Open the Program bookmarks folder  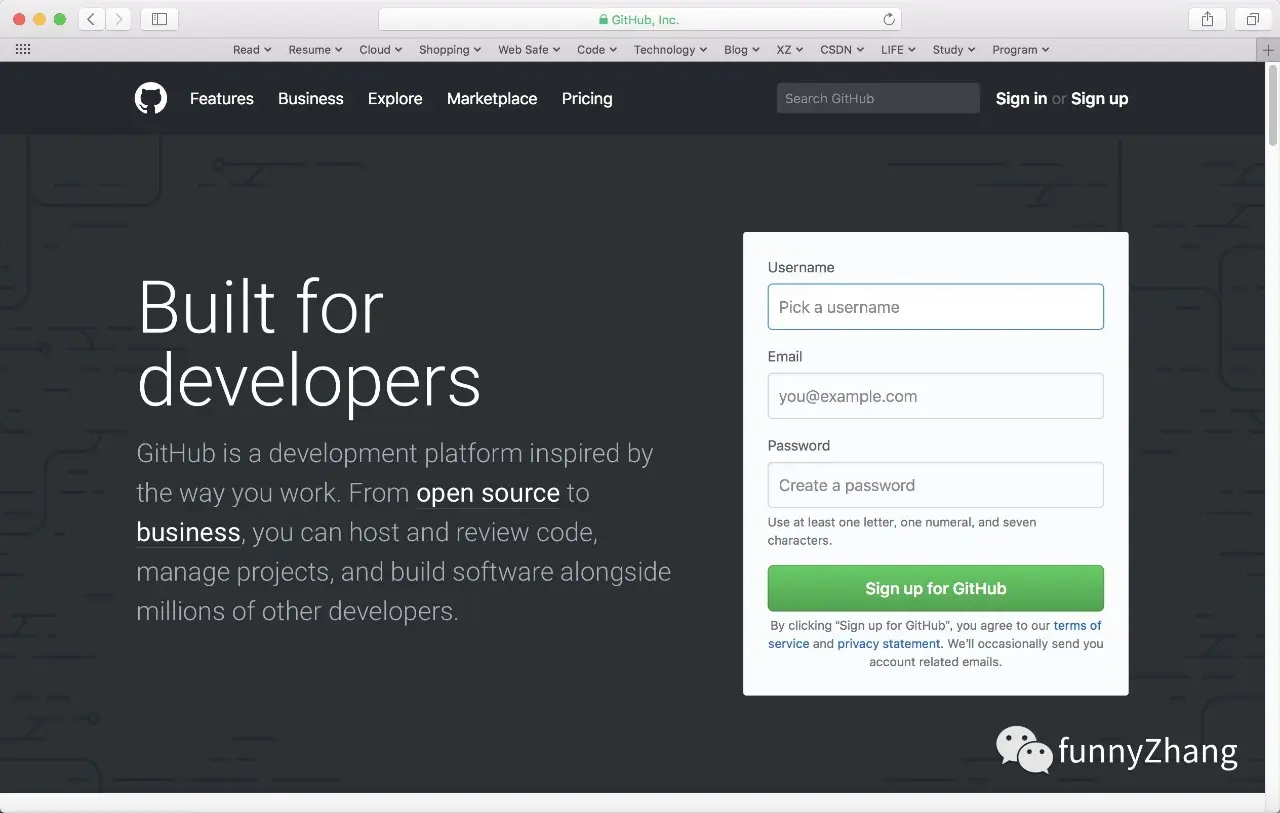(x=1021, y=49)
